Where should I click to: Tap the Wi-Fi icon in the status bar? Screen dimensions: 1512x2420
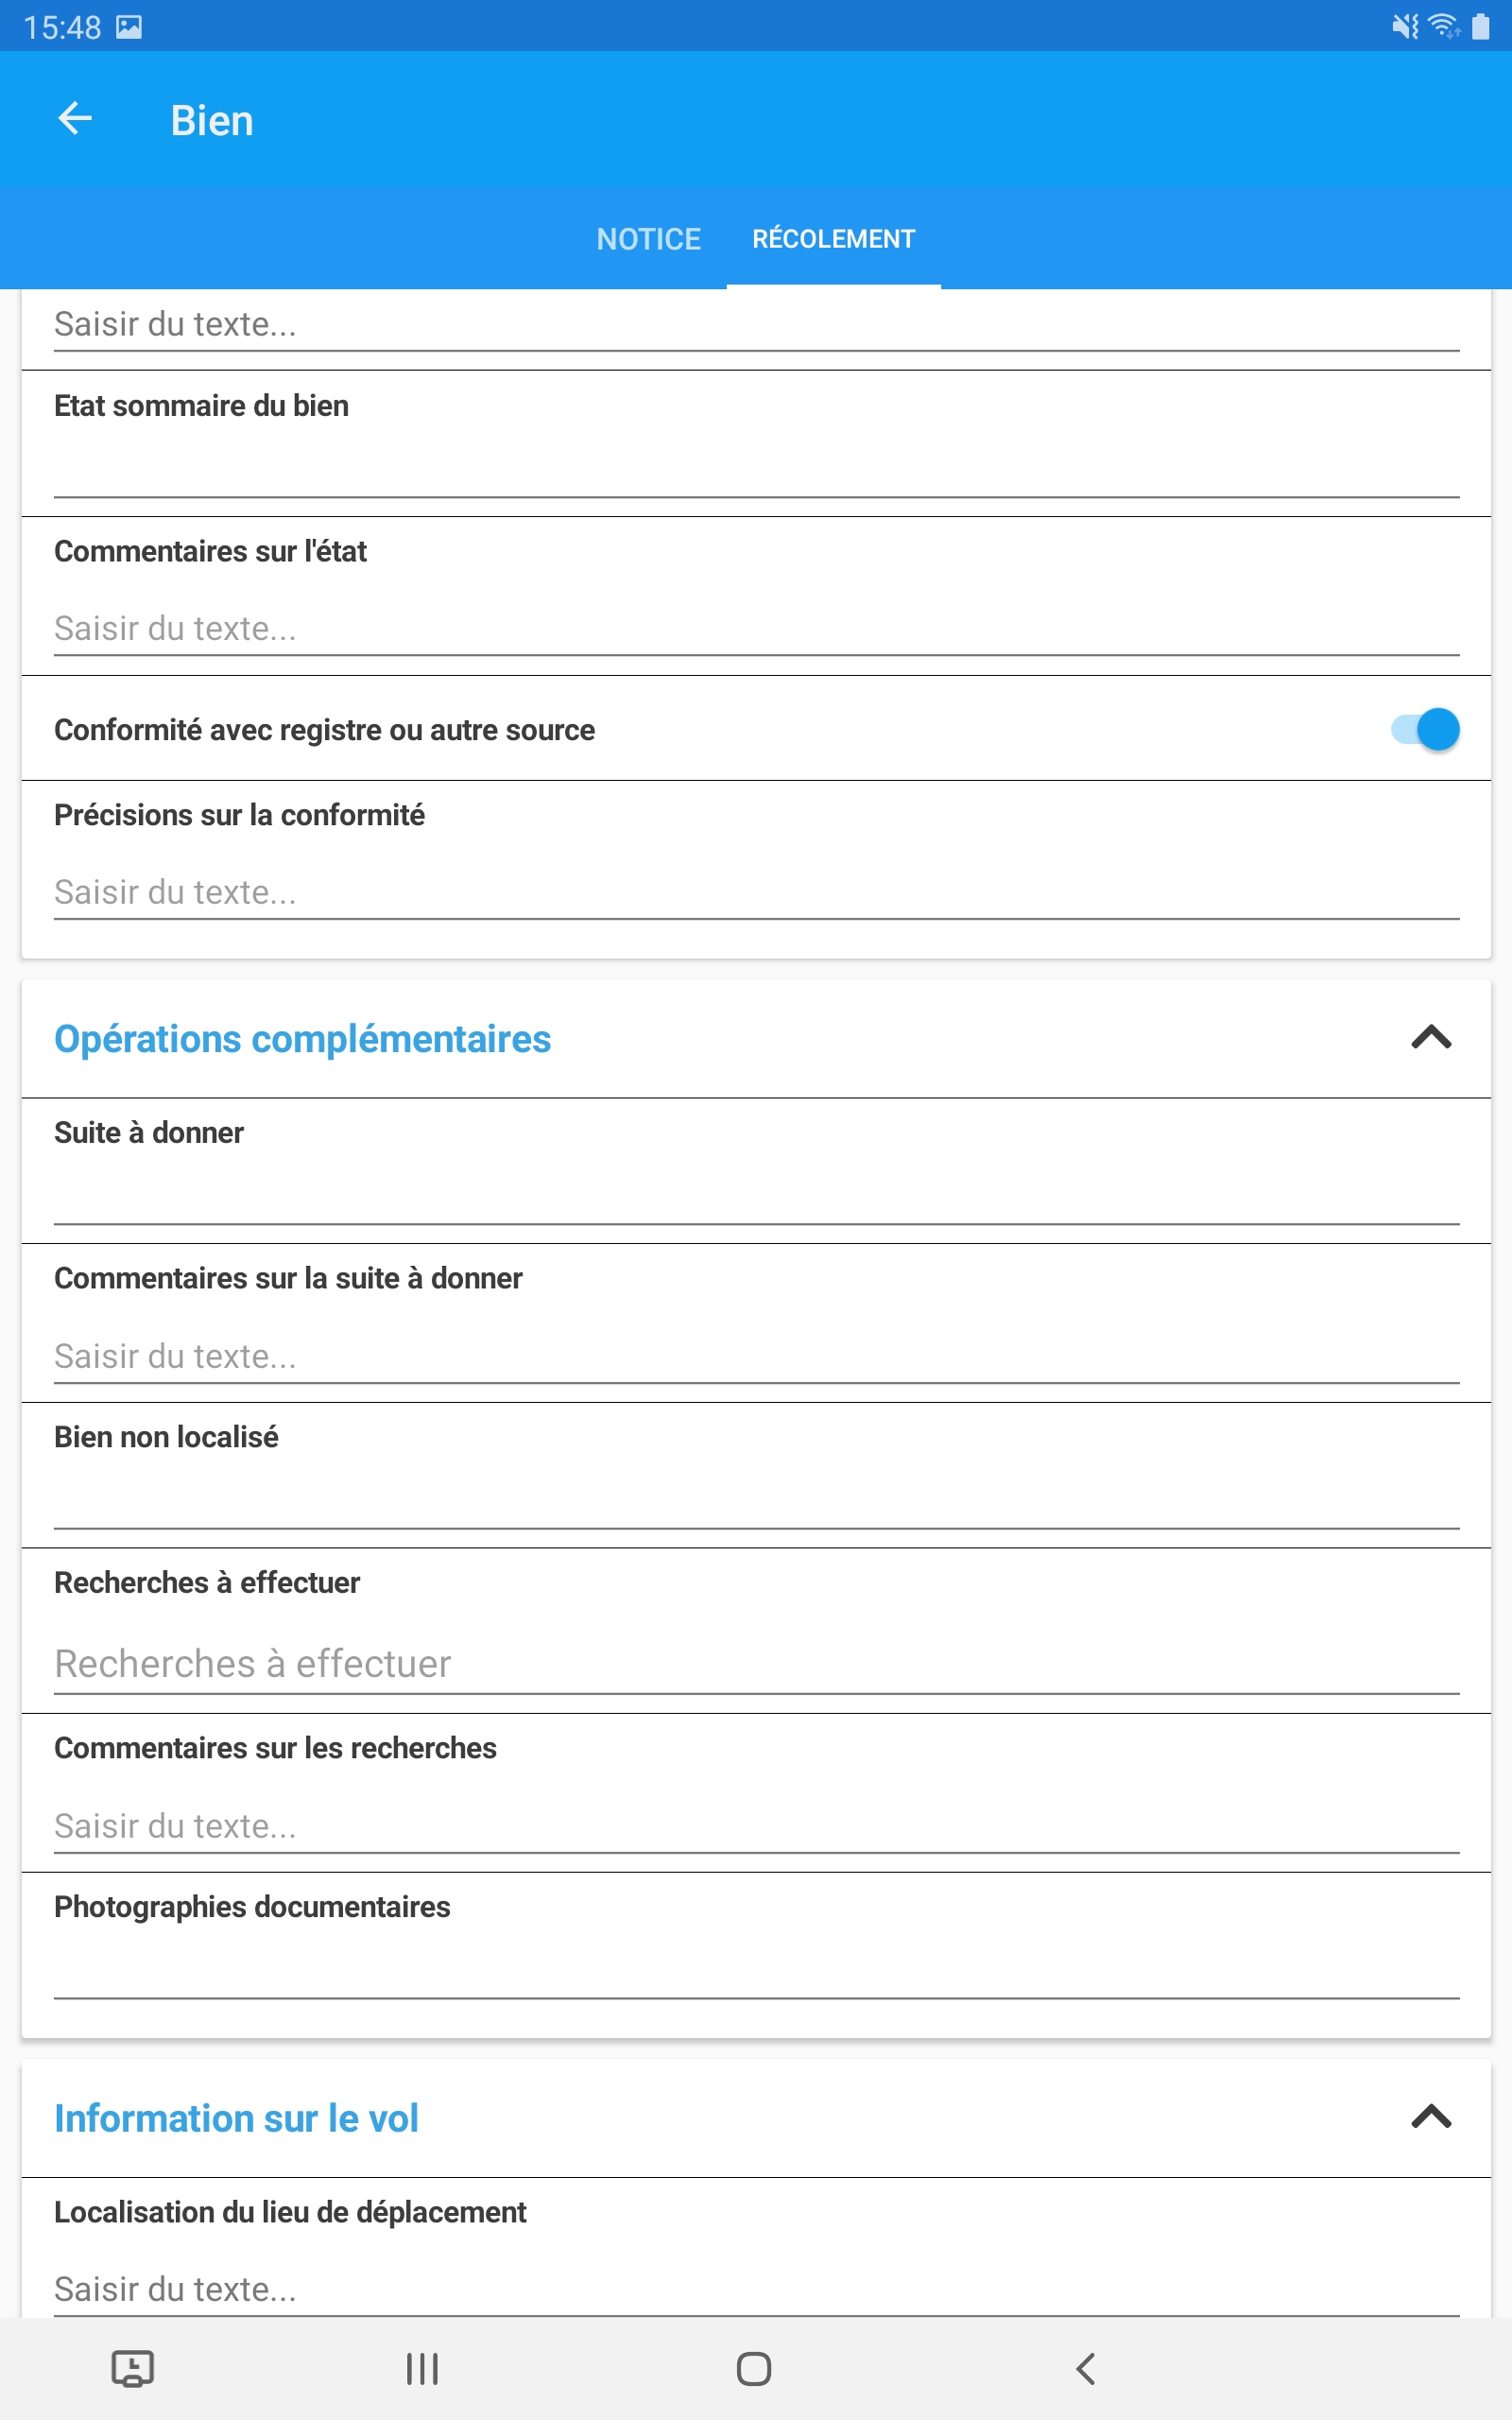pyautogui.click(x=1442, y=26)
